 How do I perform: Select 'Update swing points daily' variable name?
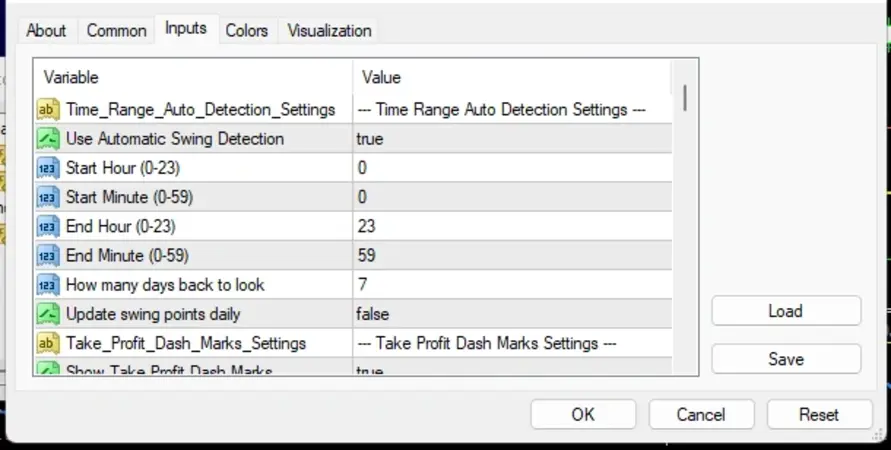[x=153, y=315]
